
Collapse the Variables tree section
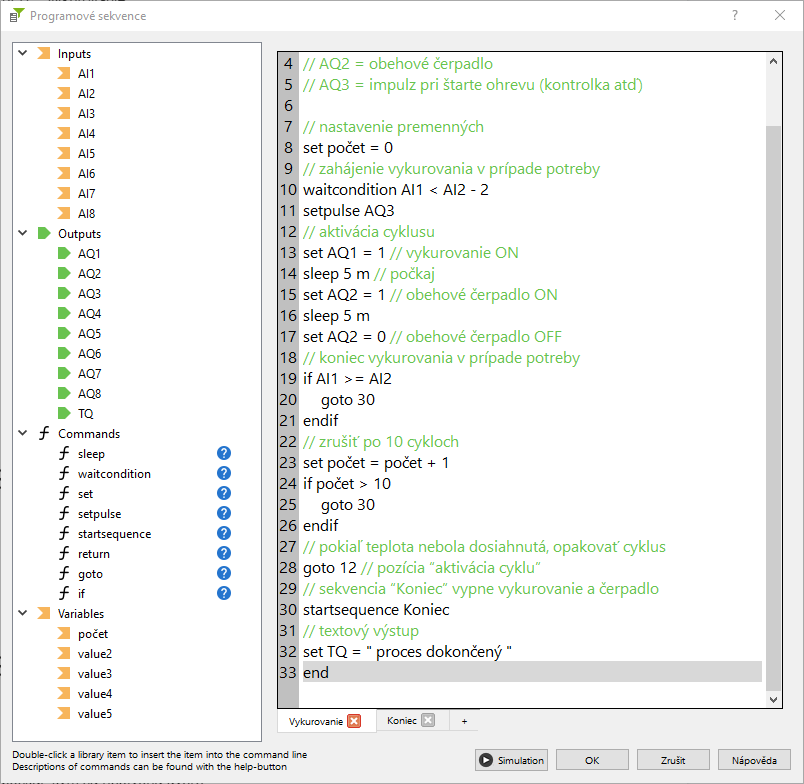click(22, 614)
